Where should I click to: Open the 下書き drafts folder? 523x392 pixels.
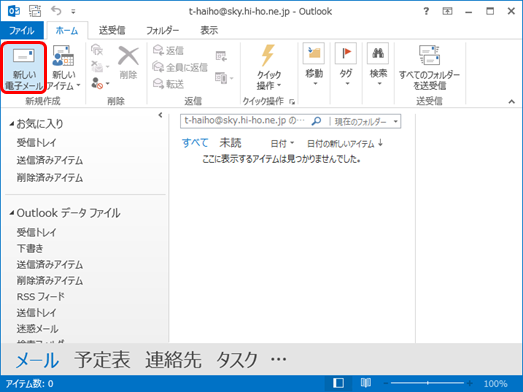coord(30,248)
